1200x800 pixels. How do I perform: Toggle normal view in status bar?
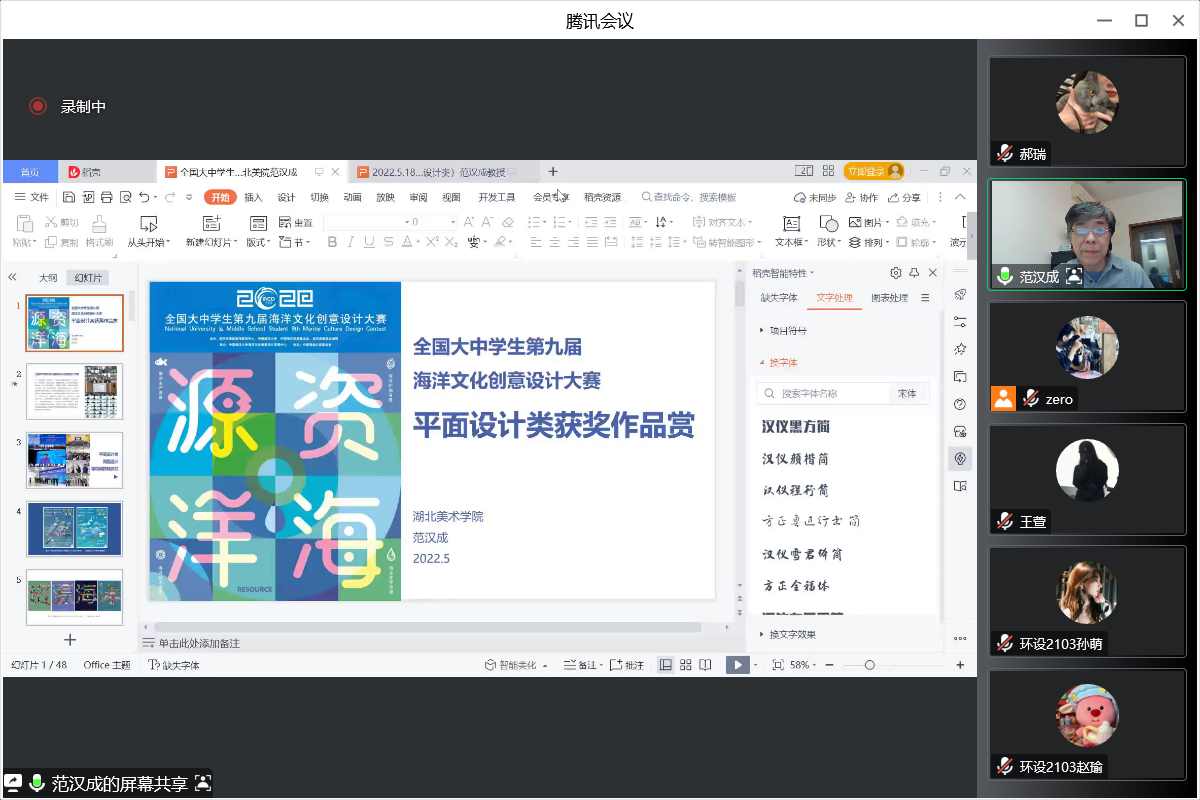666,665
